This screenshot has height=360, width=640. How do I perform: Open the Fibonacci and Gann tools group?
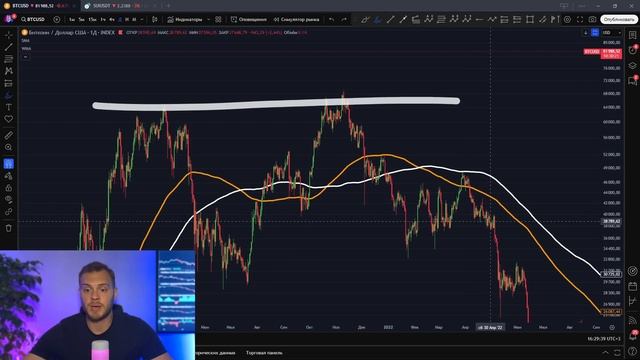pos(9,59)
